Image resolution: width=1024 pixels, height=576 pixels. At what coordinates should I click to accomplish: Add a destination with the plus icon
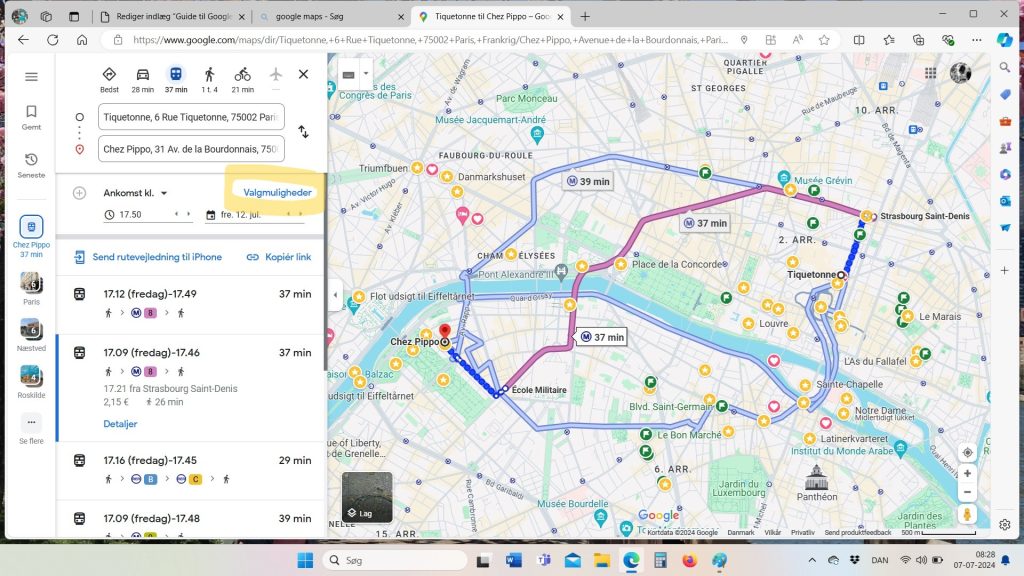click(79, 193)
